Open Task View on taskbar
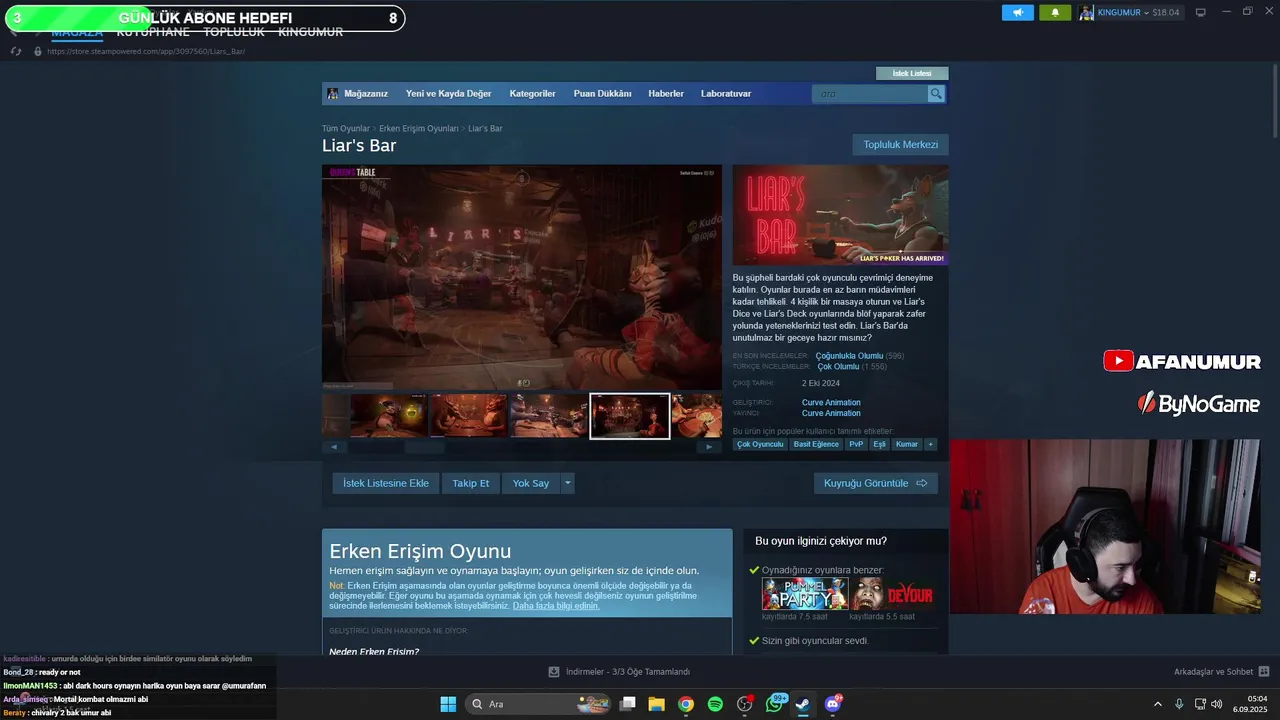The image size is (1280, 720). pyautogui.click(x=627, y=704)
